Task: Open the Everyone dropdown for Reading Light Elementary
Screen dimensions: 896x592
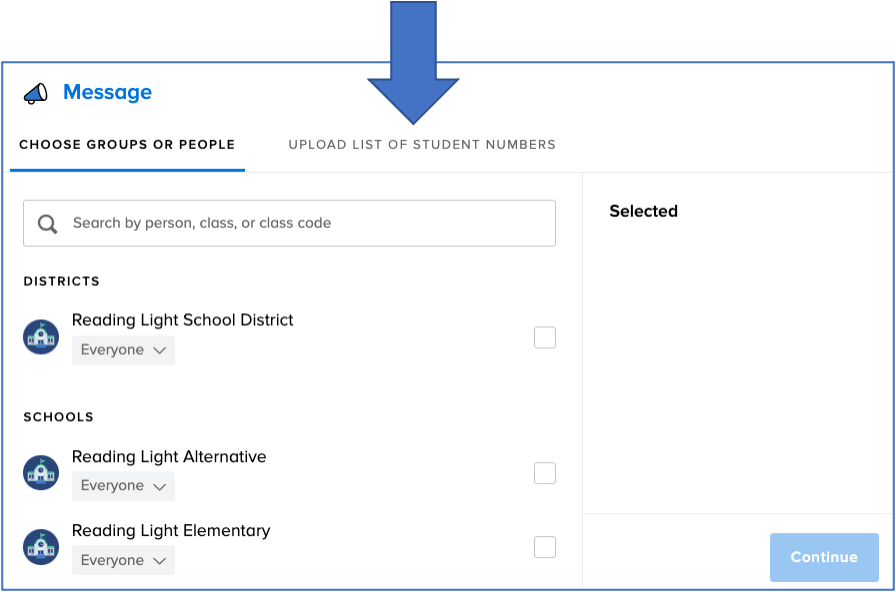Action: [x=123, y=560]
